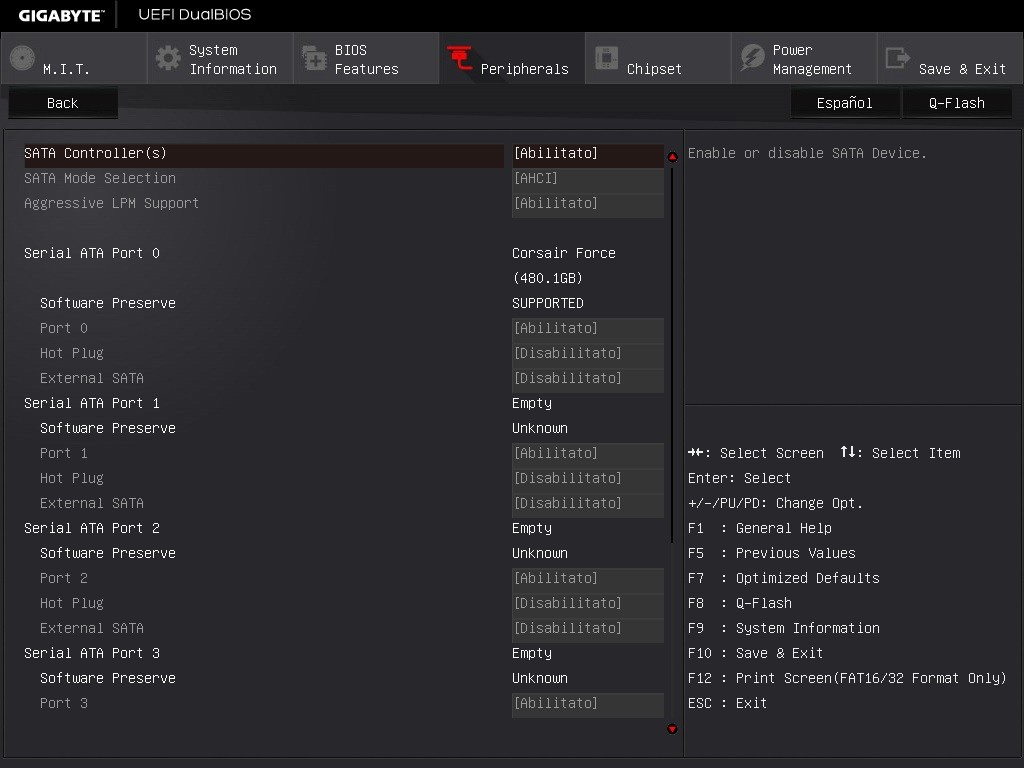Image resolution: width=1024 pixels, height=768 pixels.
Task: Click the BIOS Features chip icon
Action: 314,59
